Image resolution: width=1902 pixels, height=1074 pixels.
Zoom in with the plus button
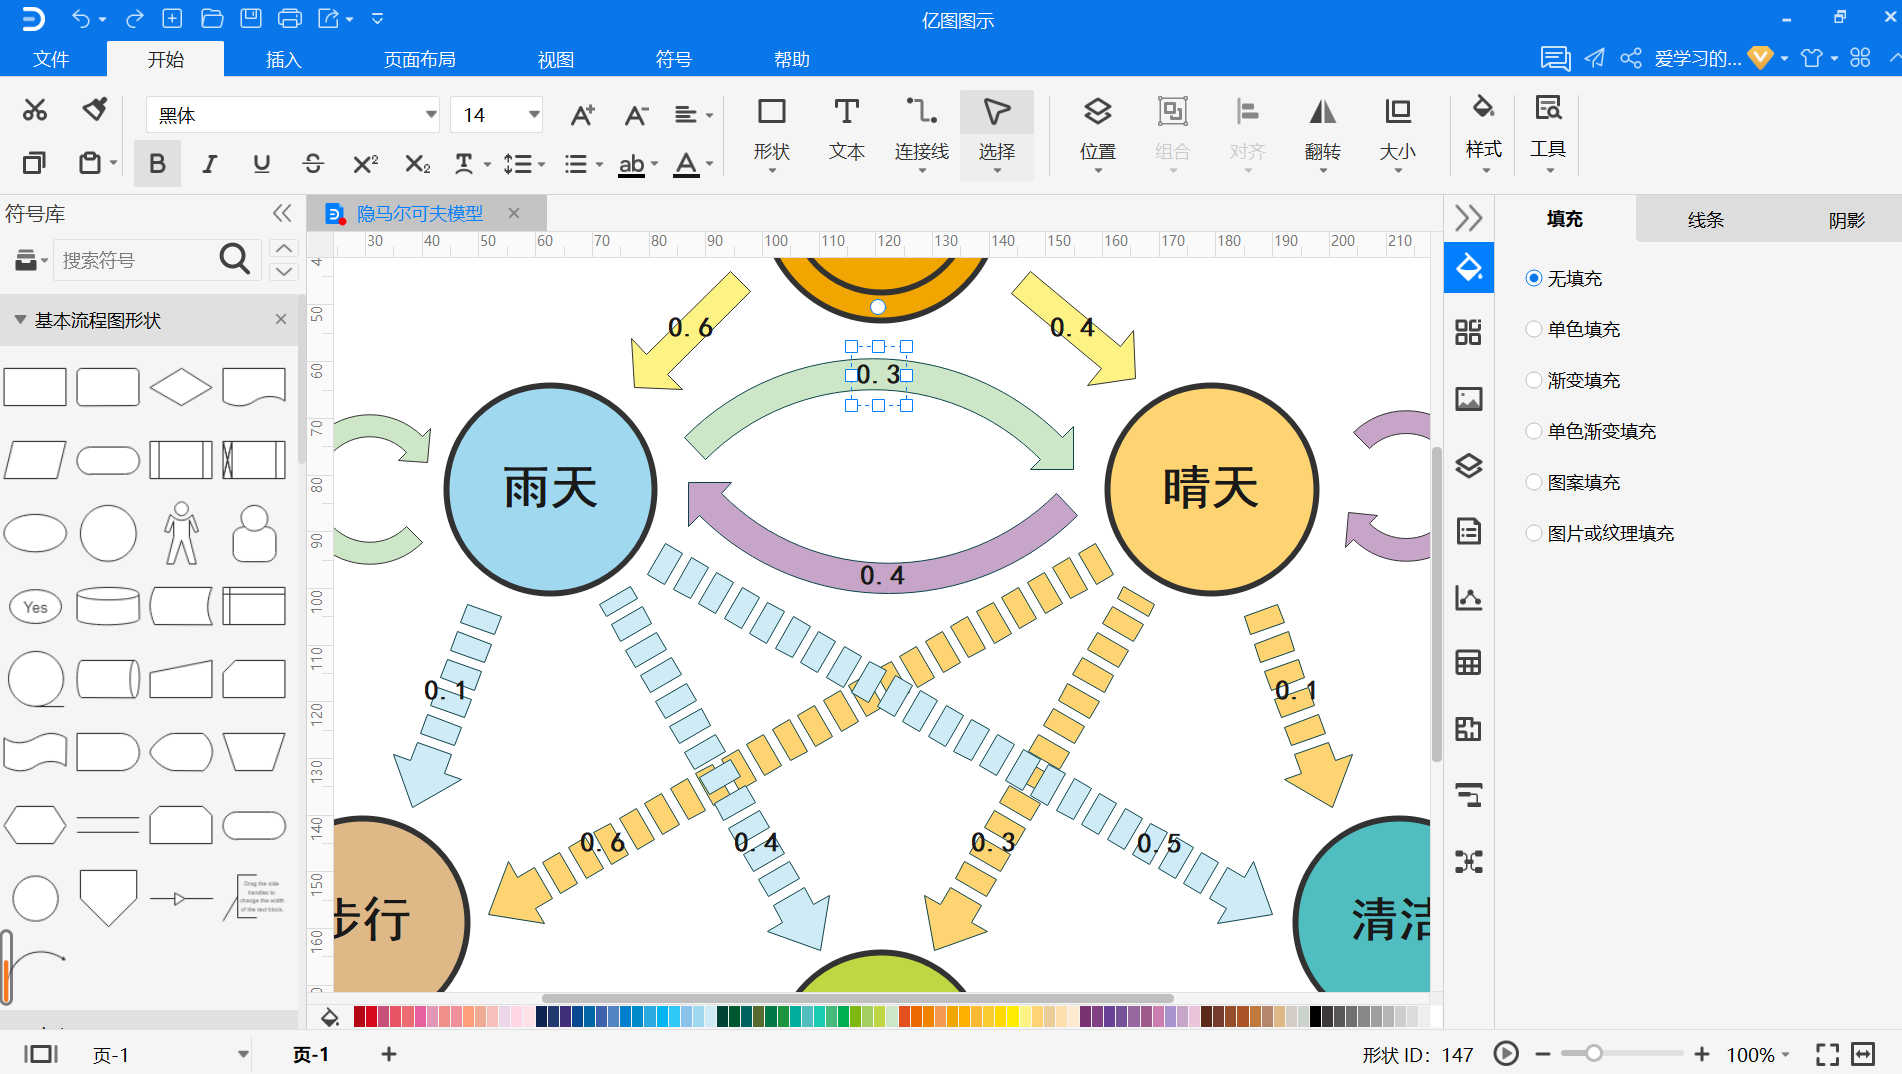[x=1702, y=1054]
